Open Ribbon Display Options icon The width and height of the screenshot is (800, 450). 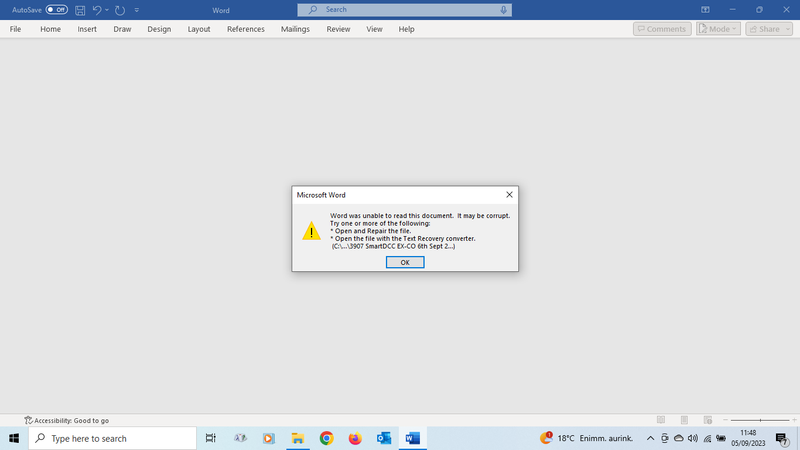(705, 10)
